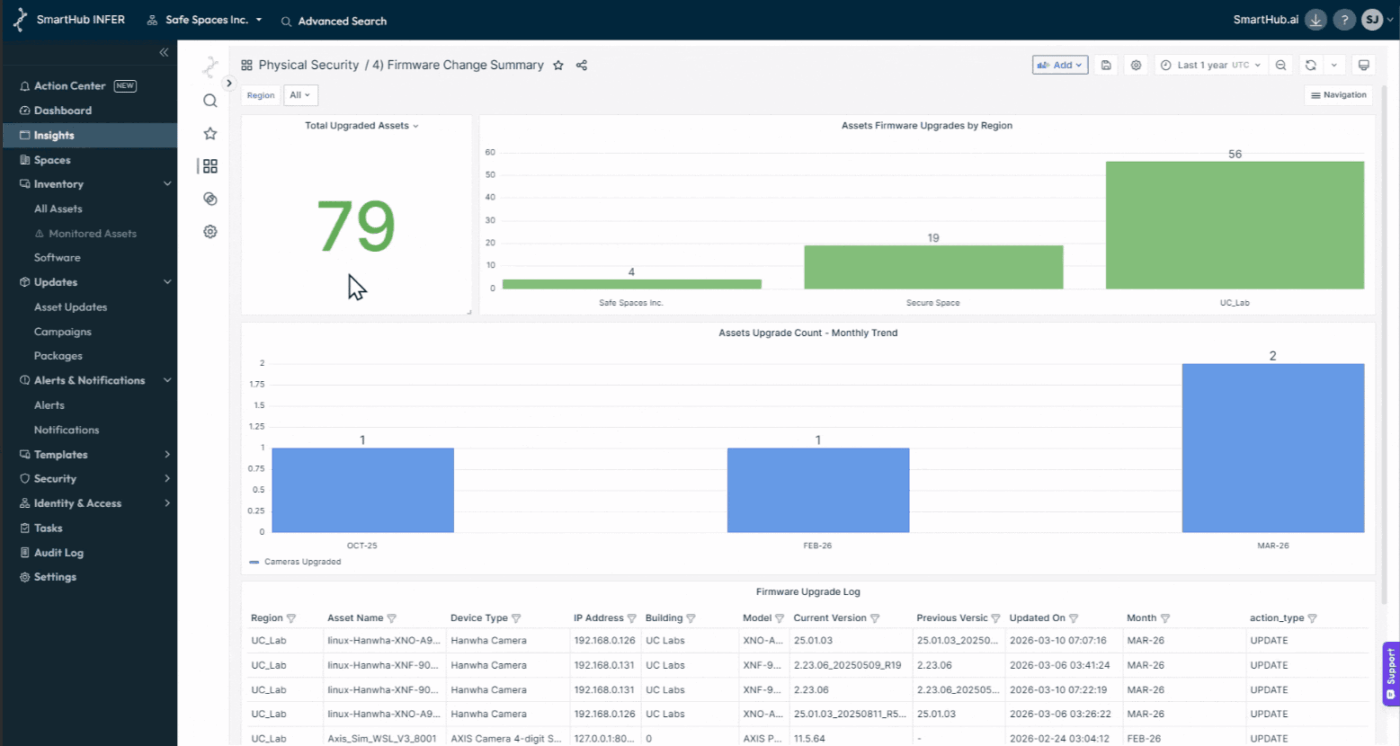Click the Navigation button
The height and width of the screenshot is (746, 1400).
coord(1337,94)
